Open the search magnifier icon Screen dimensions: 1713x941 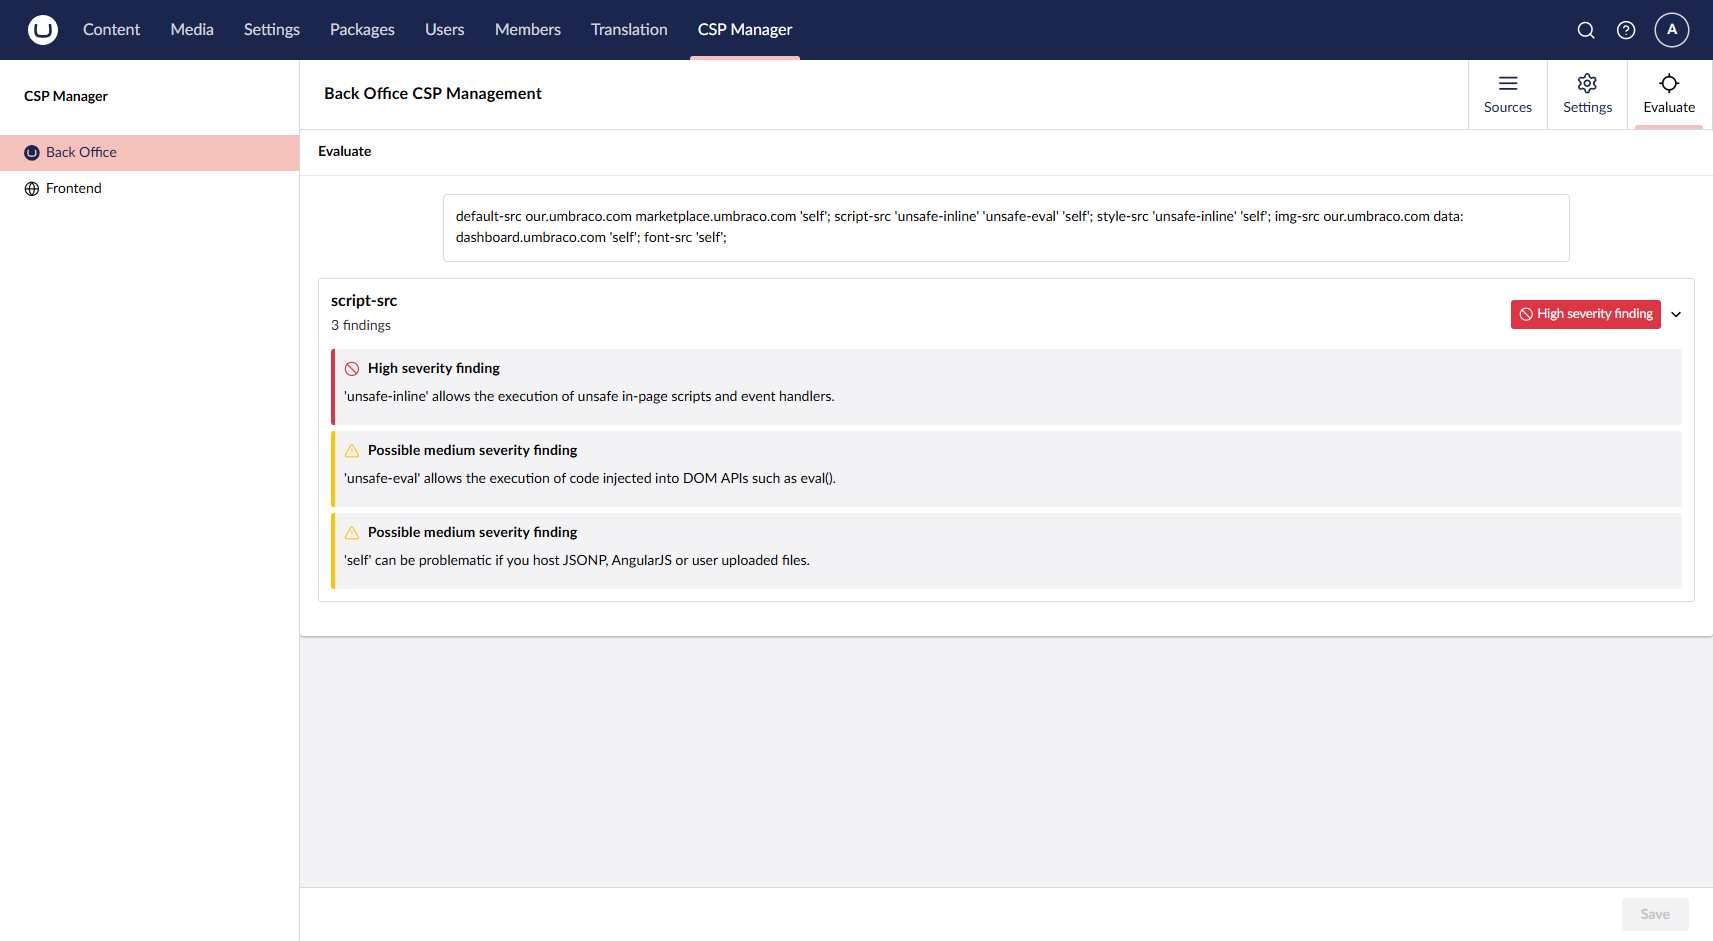point(1586,30)
